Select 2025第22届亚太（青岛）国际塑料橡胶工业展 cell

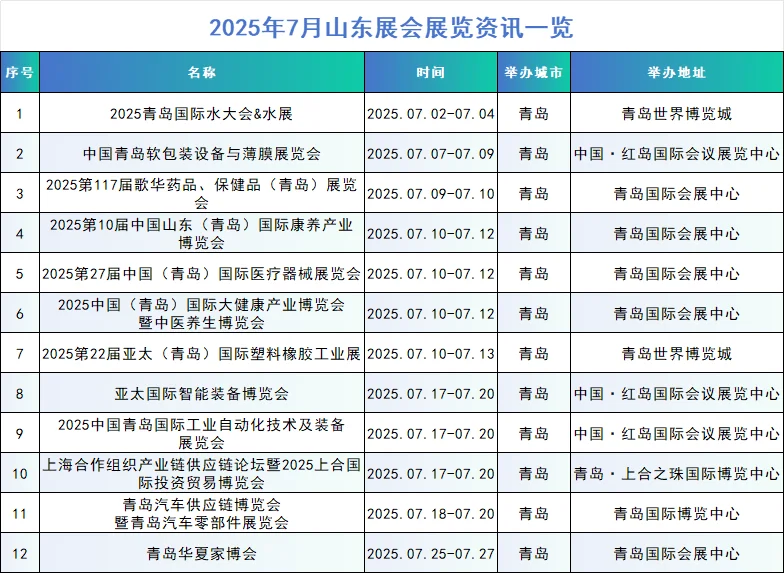coord(202,354)
